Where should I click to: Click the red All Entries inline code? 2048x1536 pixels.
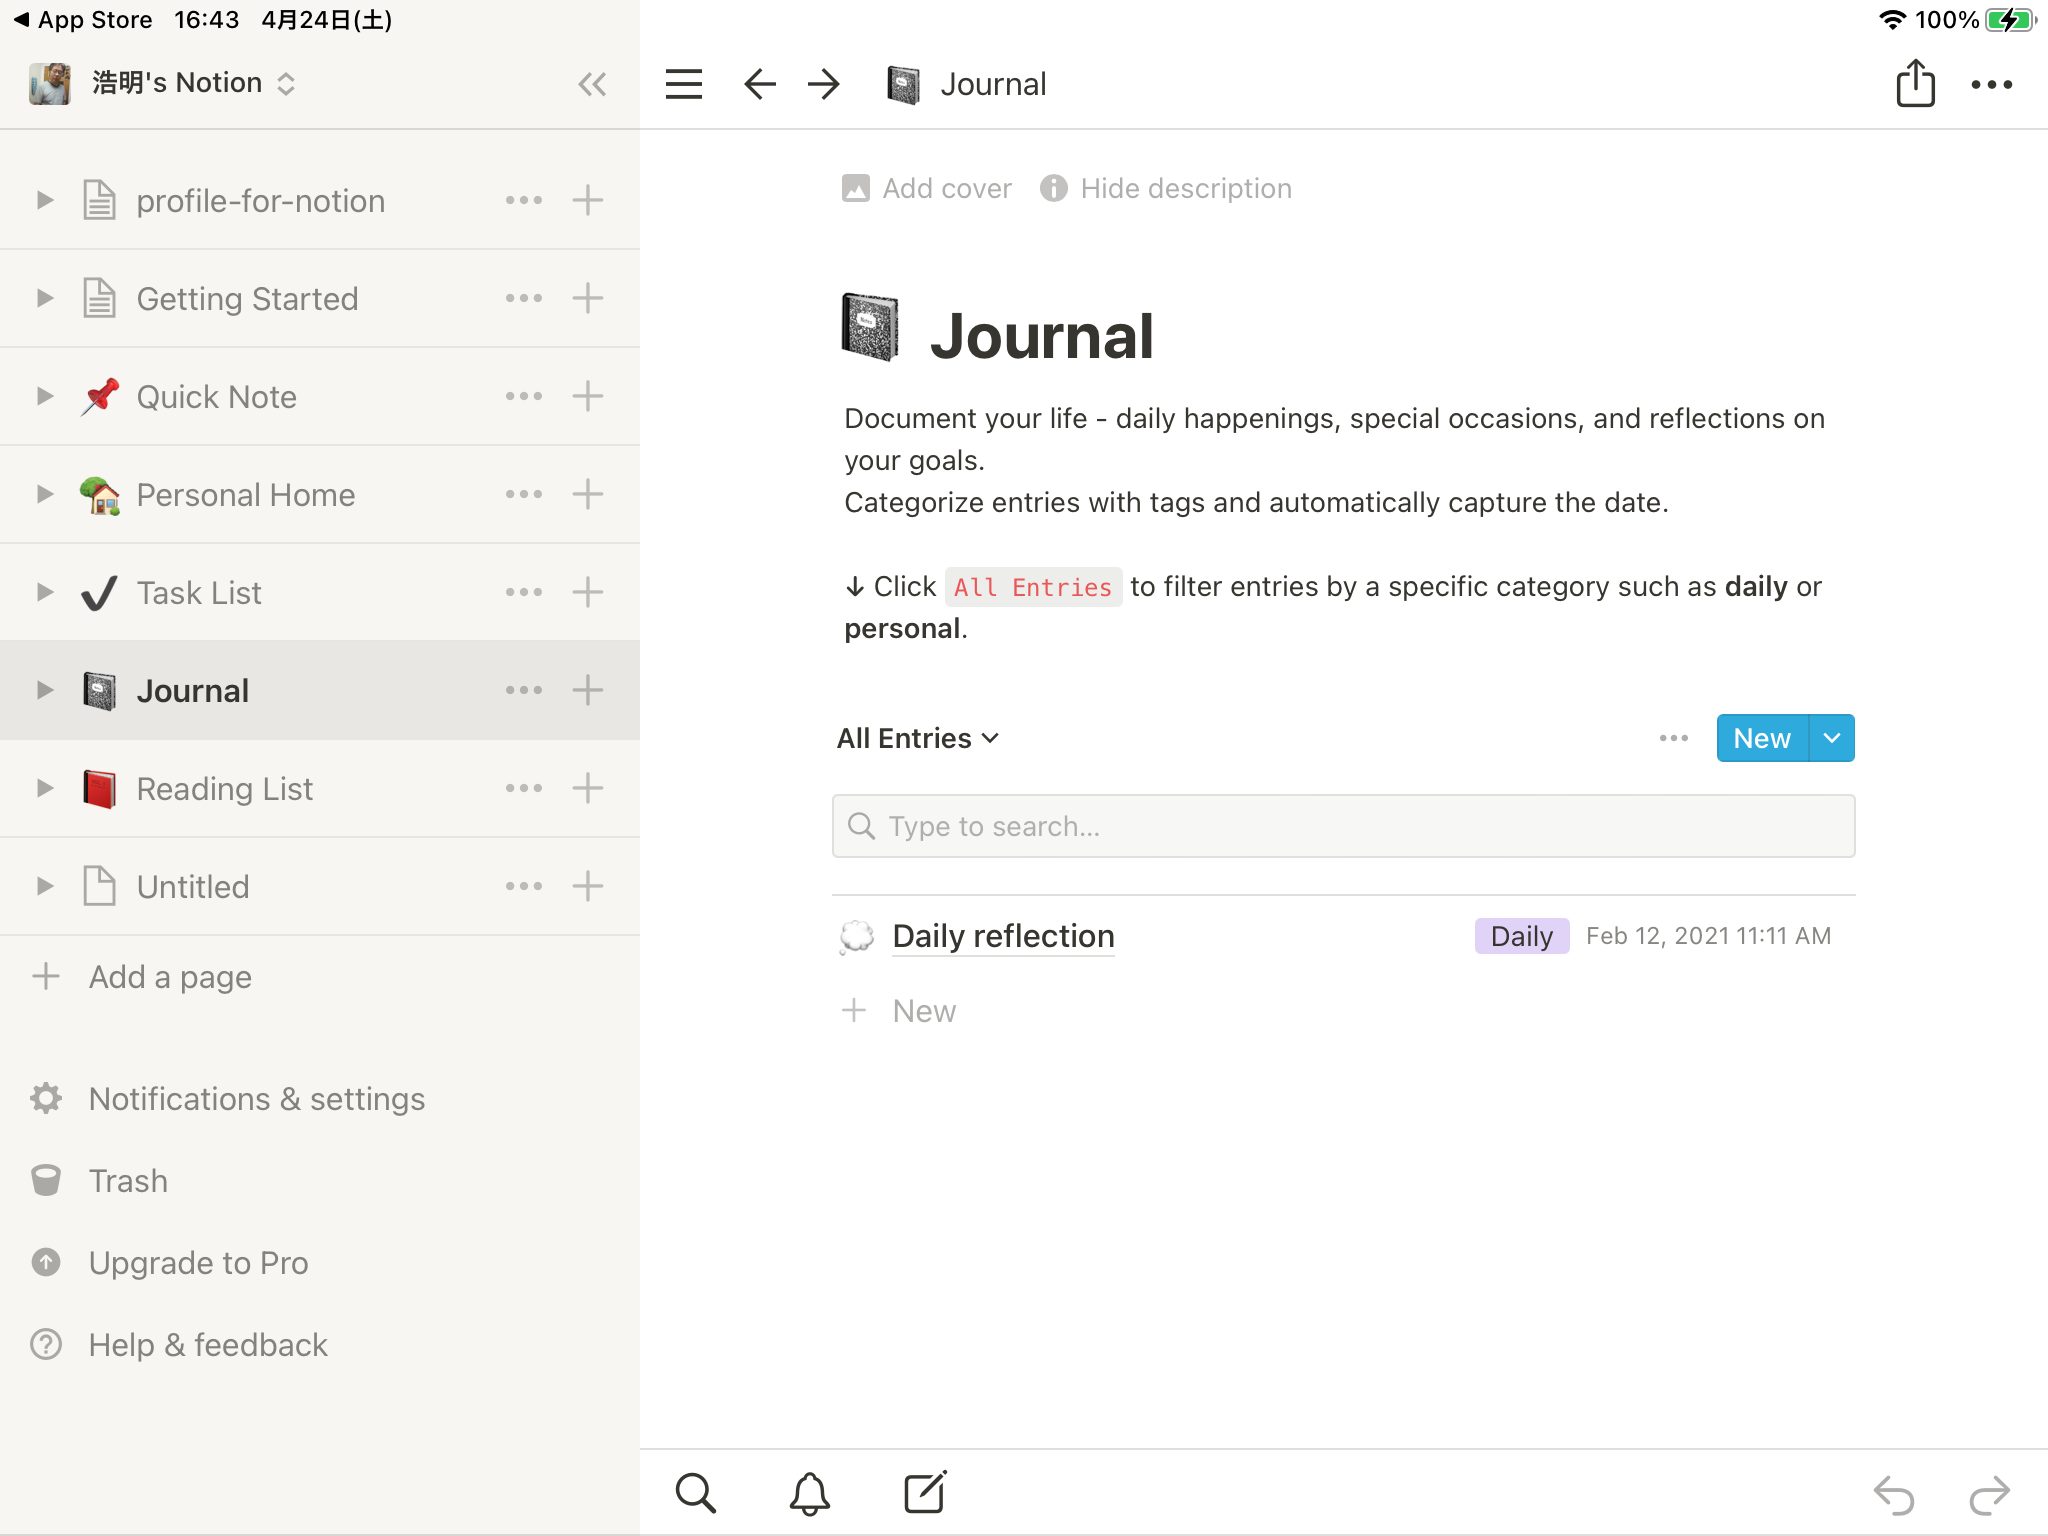1033,587
